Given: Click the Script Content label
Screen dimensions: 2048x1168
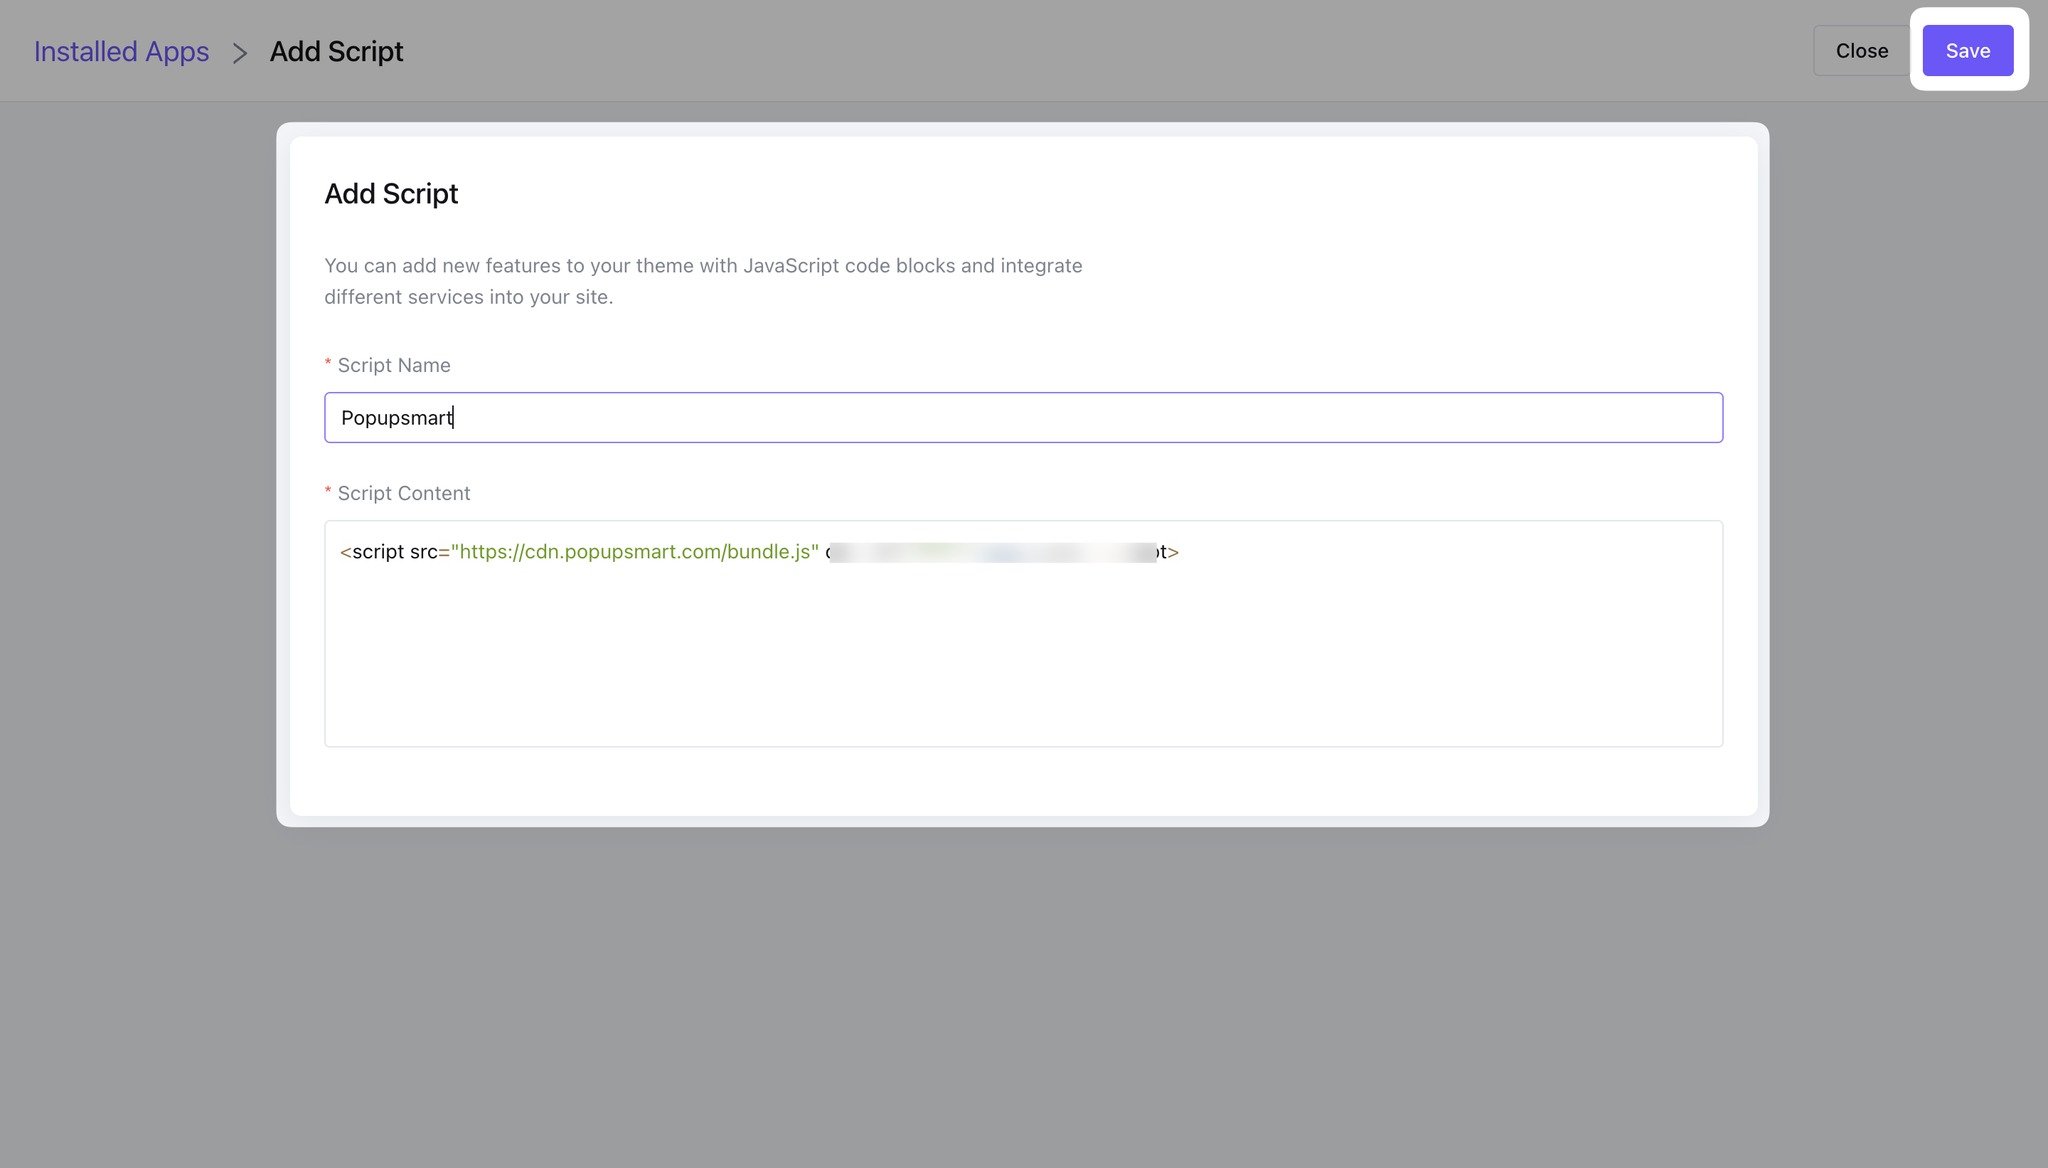Looking at the screenshot, I should 403,493.
